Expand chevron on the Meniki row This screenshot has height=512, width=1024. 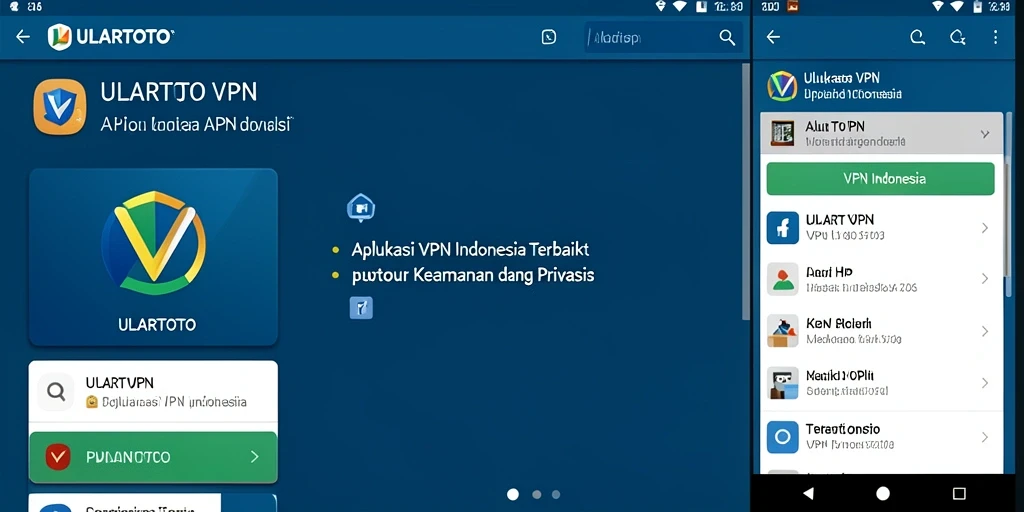(985, 383)
